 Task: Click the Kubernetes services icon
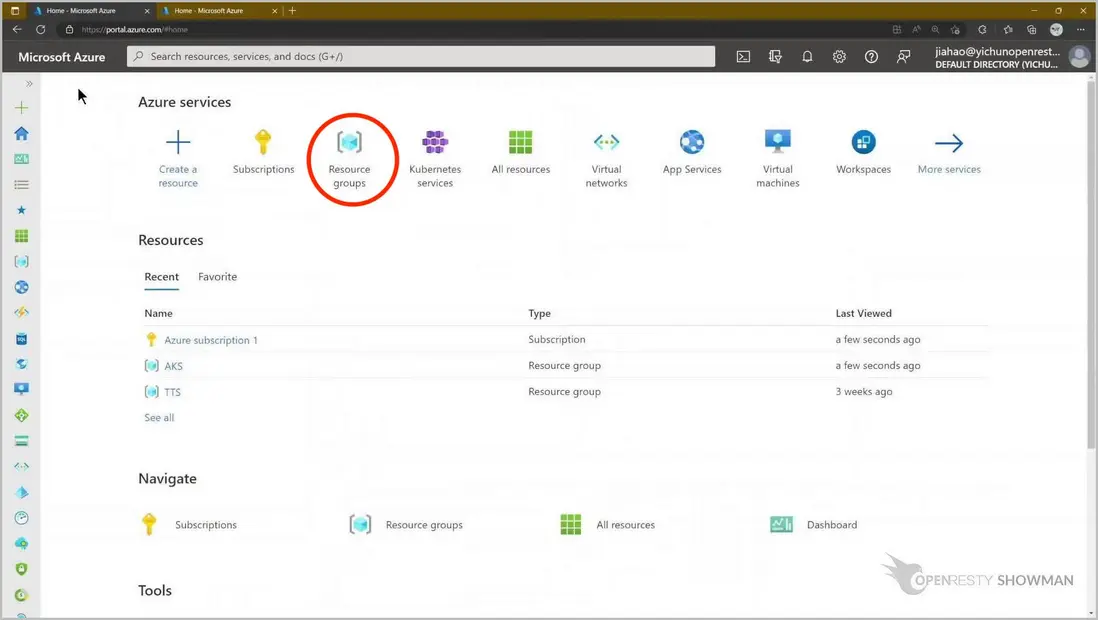coord(435,143)
